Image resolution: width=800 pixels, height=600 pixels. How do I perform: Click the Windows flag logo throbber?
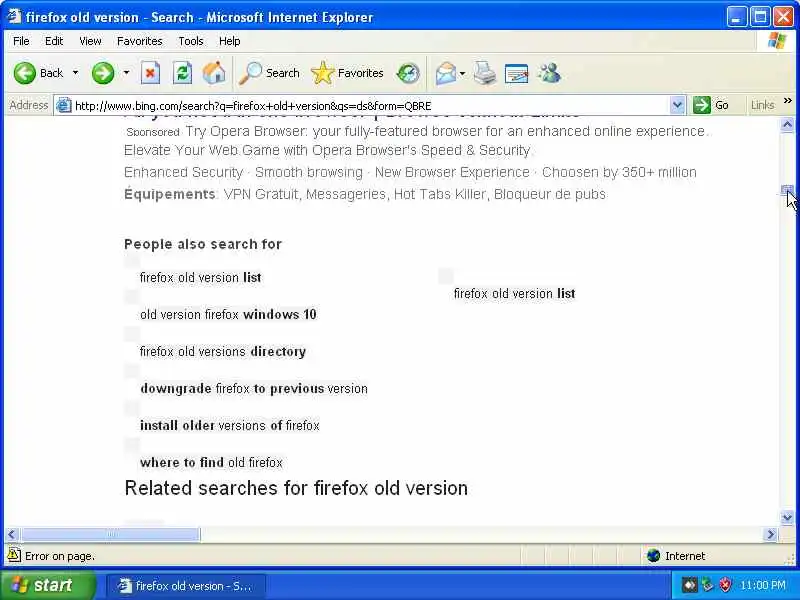[777, 41]
